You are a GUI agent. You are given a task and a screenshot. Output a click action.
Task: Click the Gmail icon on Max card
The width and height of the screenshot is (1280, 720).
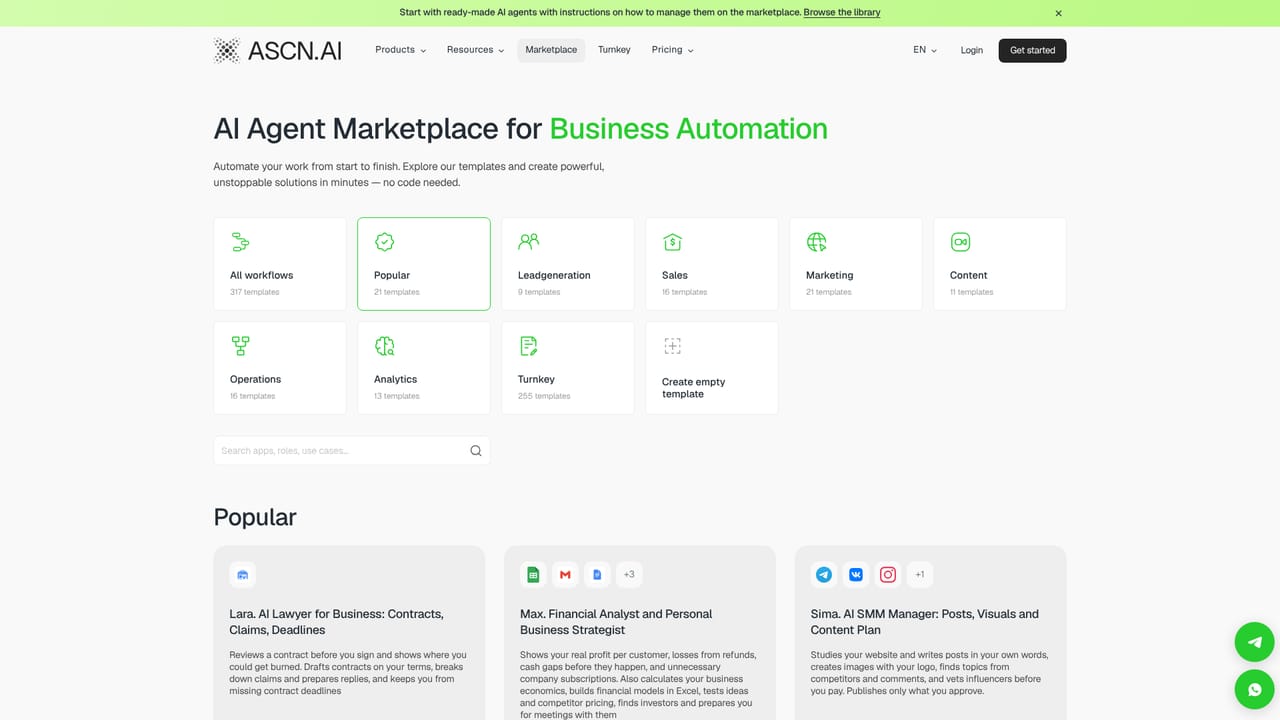point(565,574)
